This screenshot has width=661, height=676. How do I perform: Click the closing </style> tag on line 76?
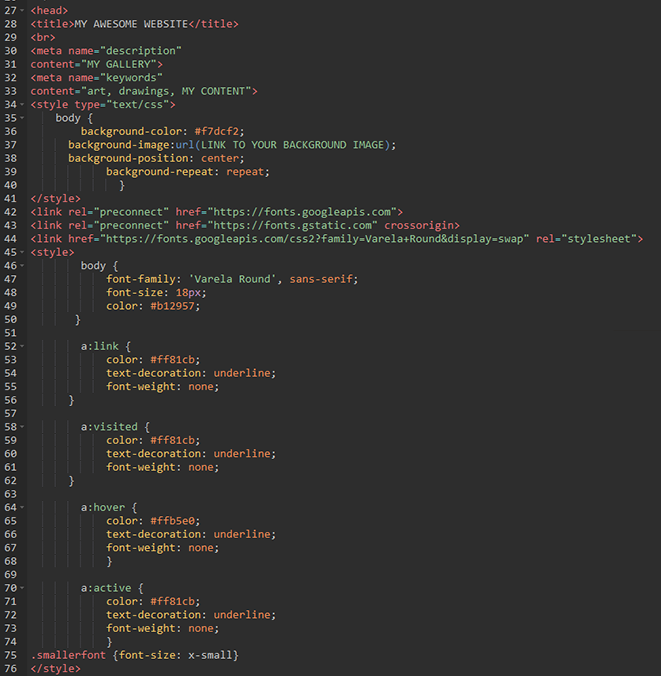(x=55, y=669)
